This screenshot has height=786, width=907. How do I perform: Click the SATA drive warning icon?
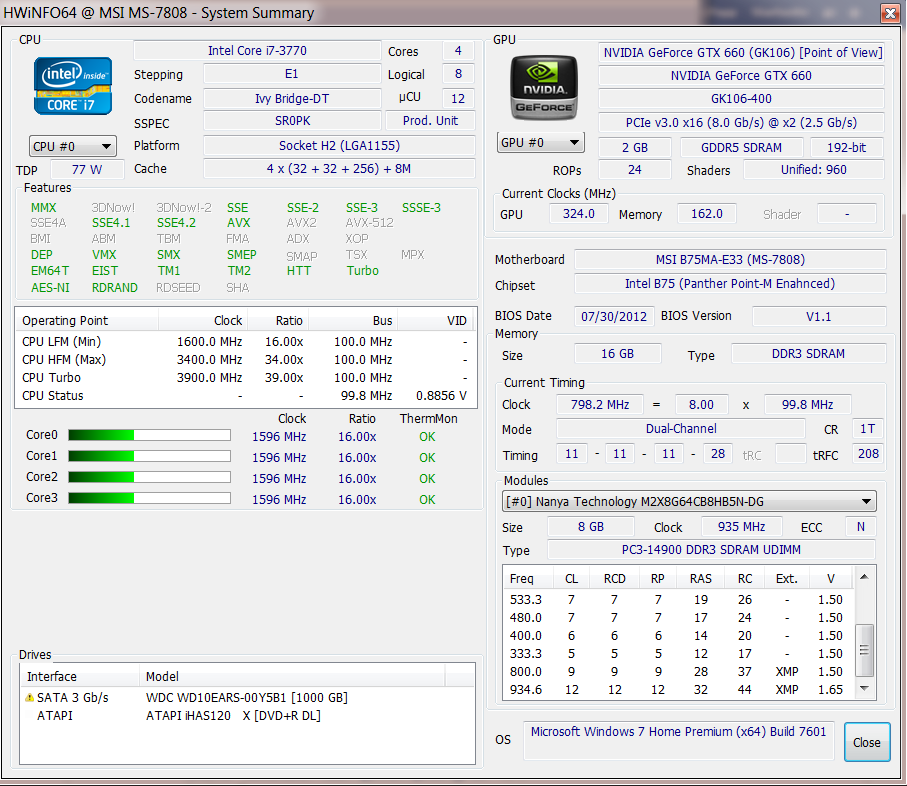30,698
